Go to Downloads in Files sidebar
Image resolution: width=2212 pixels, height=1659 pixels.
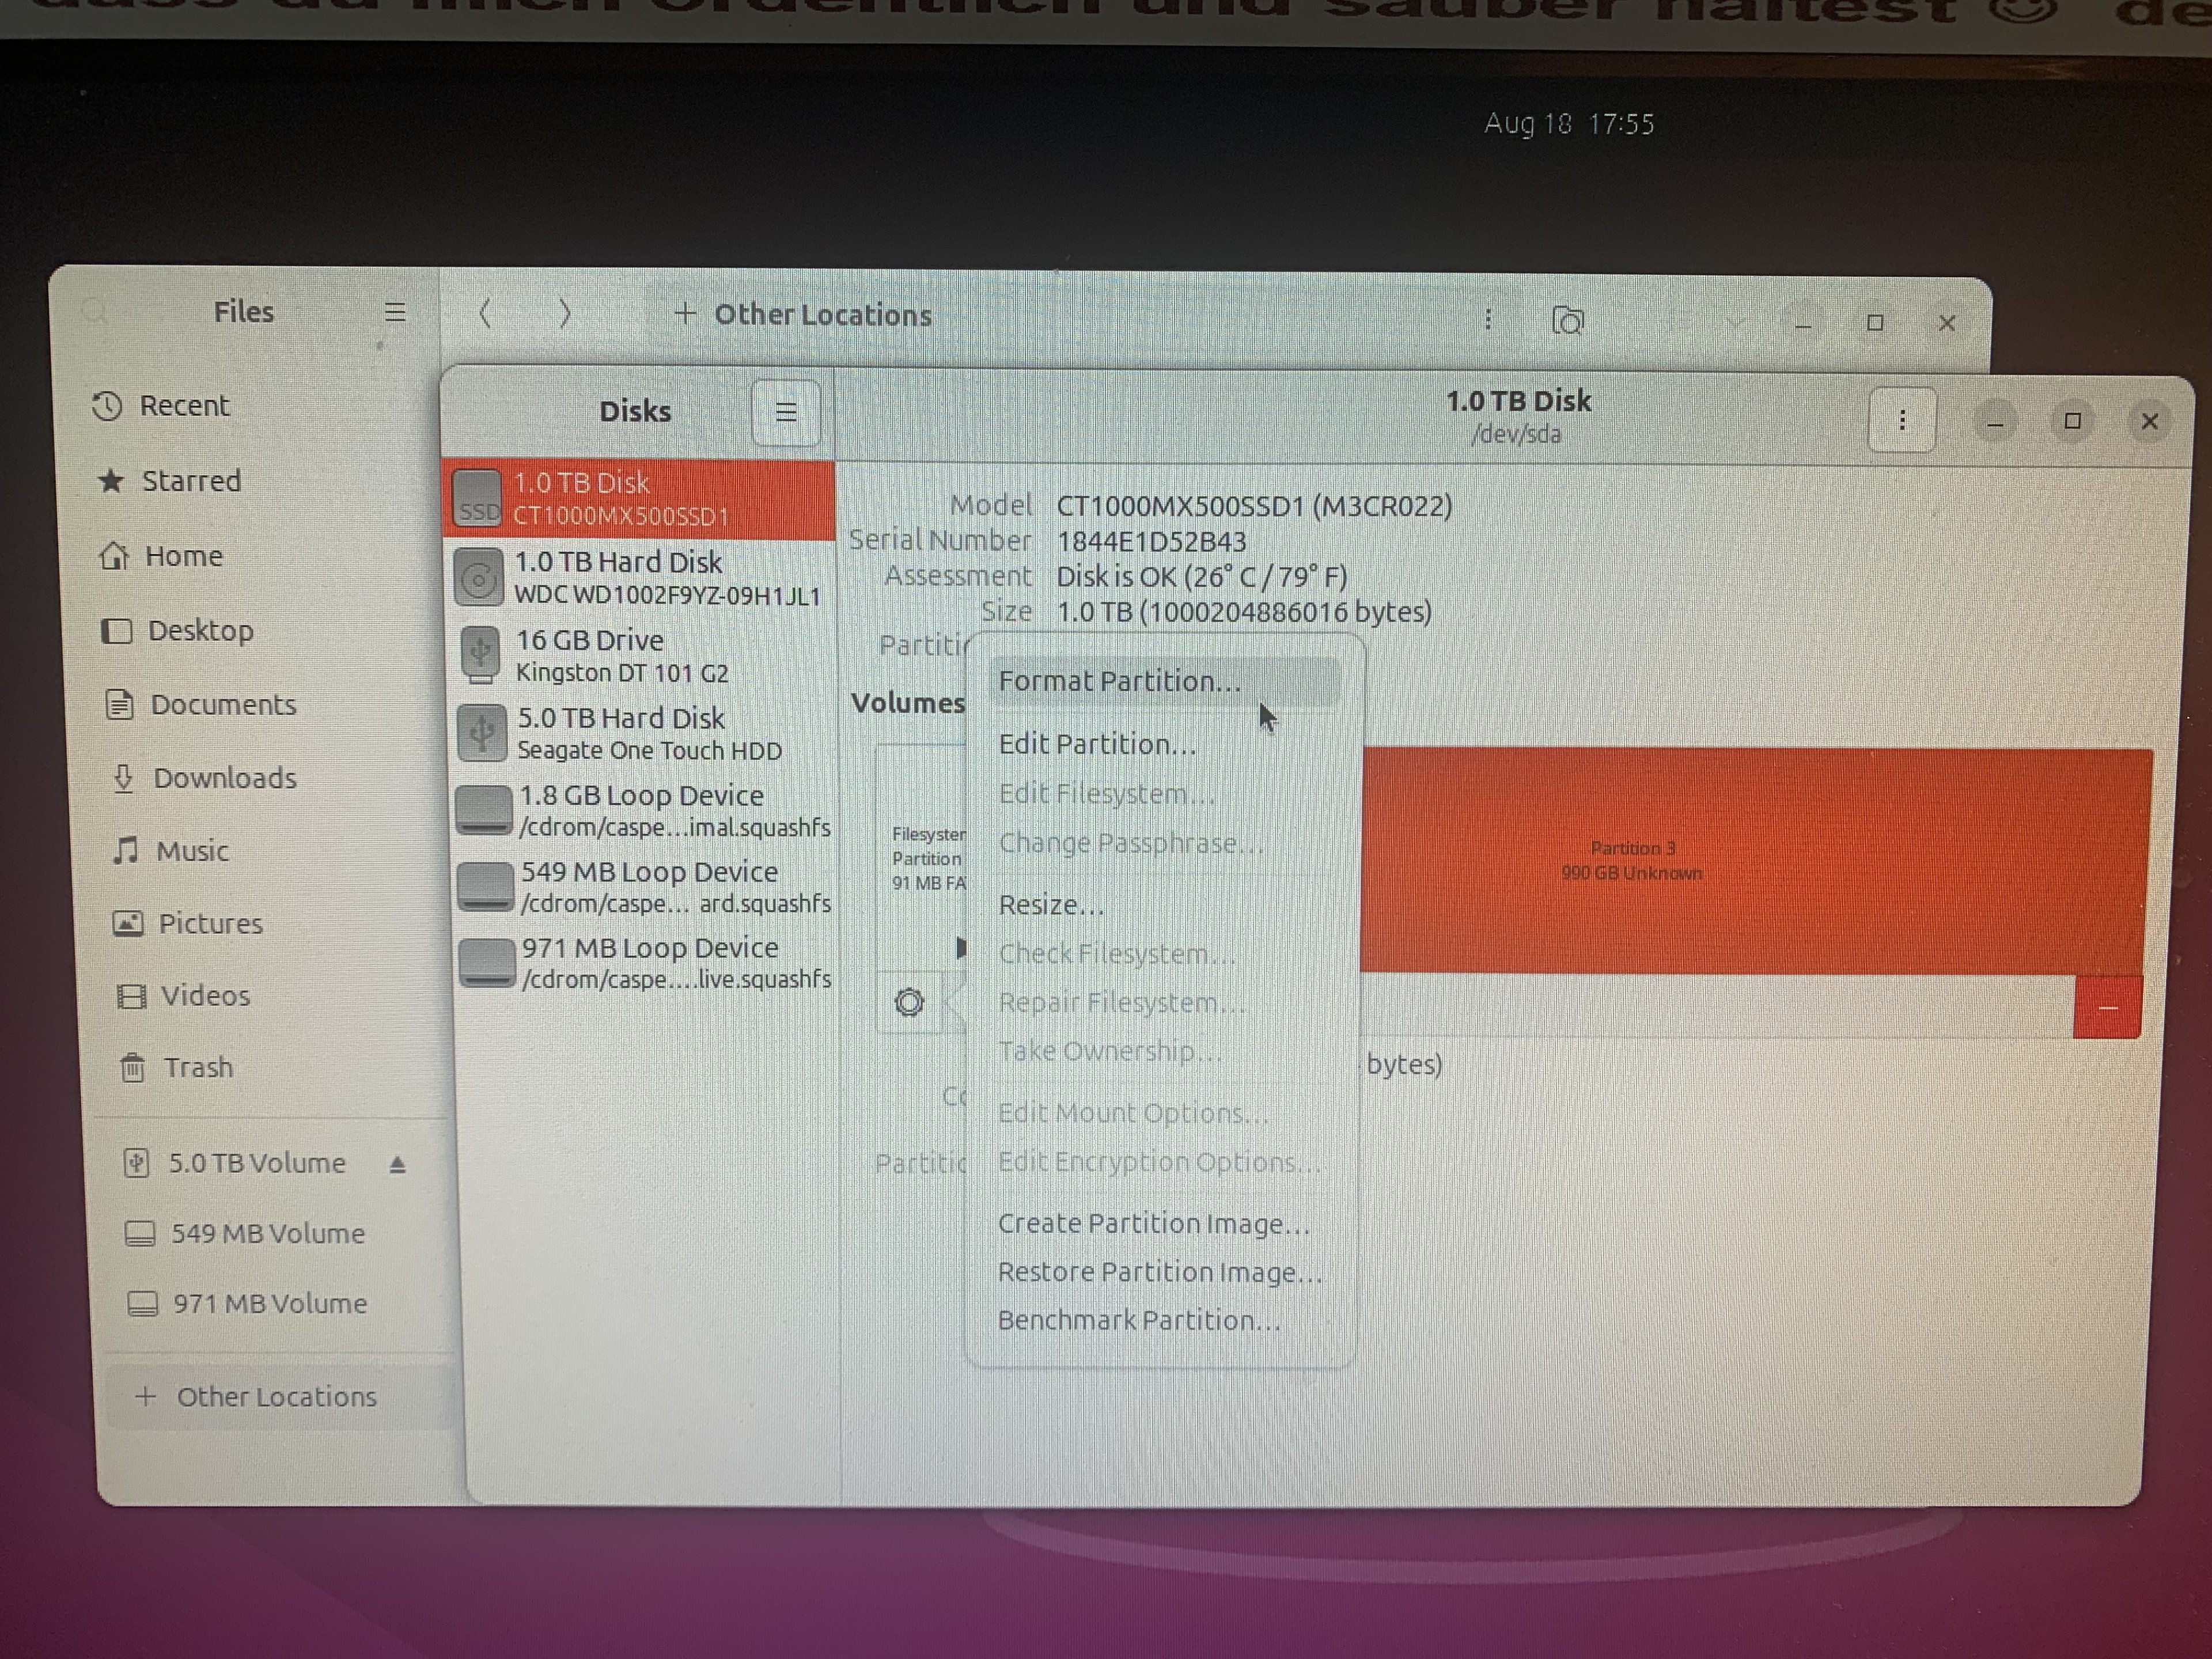click(224, 778)
